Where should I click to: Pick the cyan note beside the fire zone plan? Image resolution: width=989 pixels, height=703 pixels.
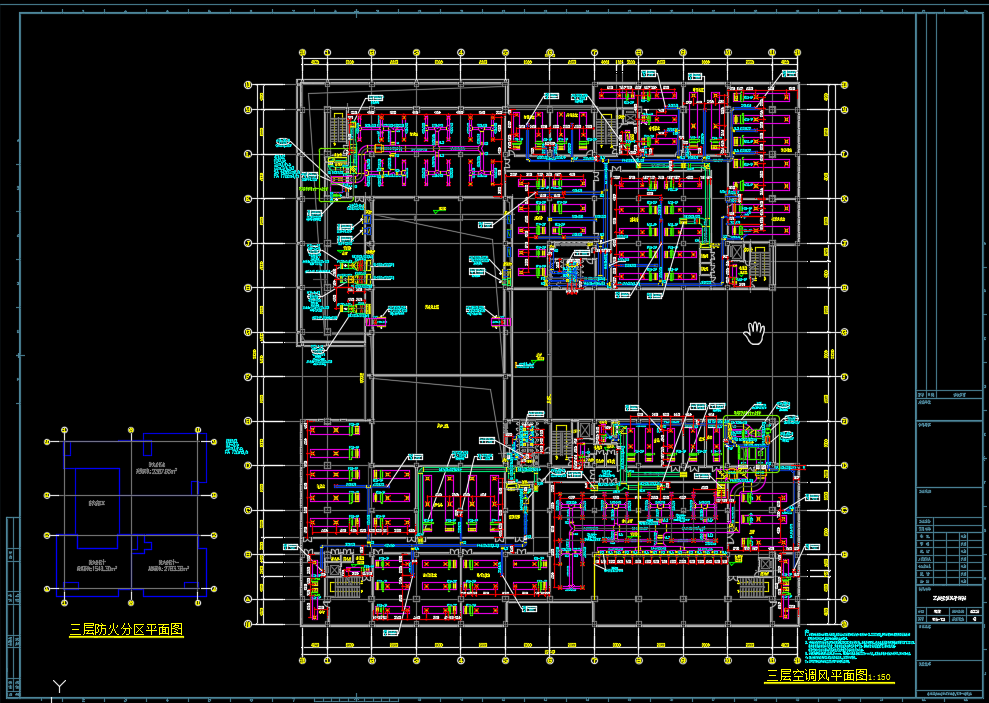tap(235, 446)
